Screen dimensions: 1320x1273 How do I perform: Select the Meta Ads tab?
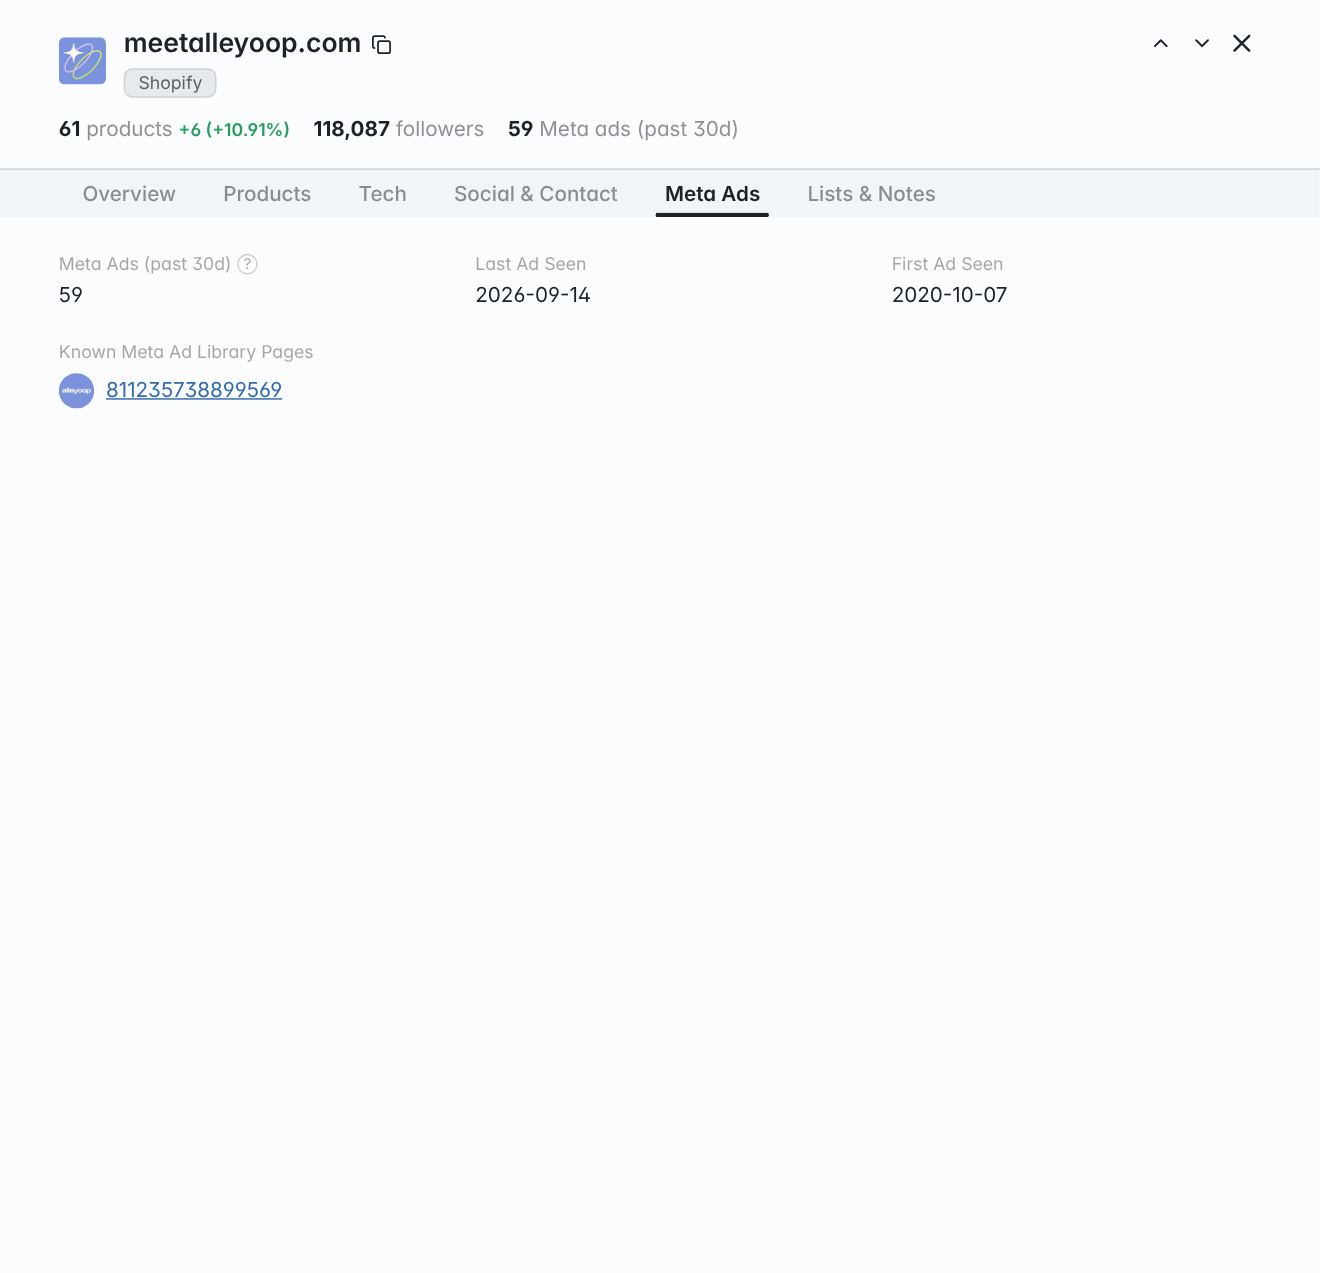[712, 194]
